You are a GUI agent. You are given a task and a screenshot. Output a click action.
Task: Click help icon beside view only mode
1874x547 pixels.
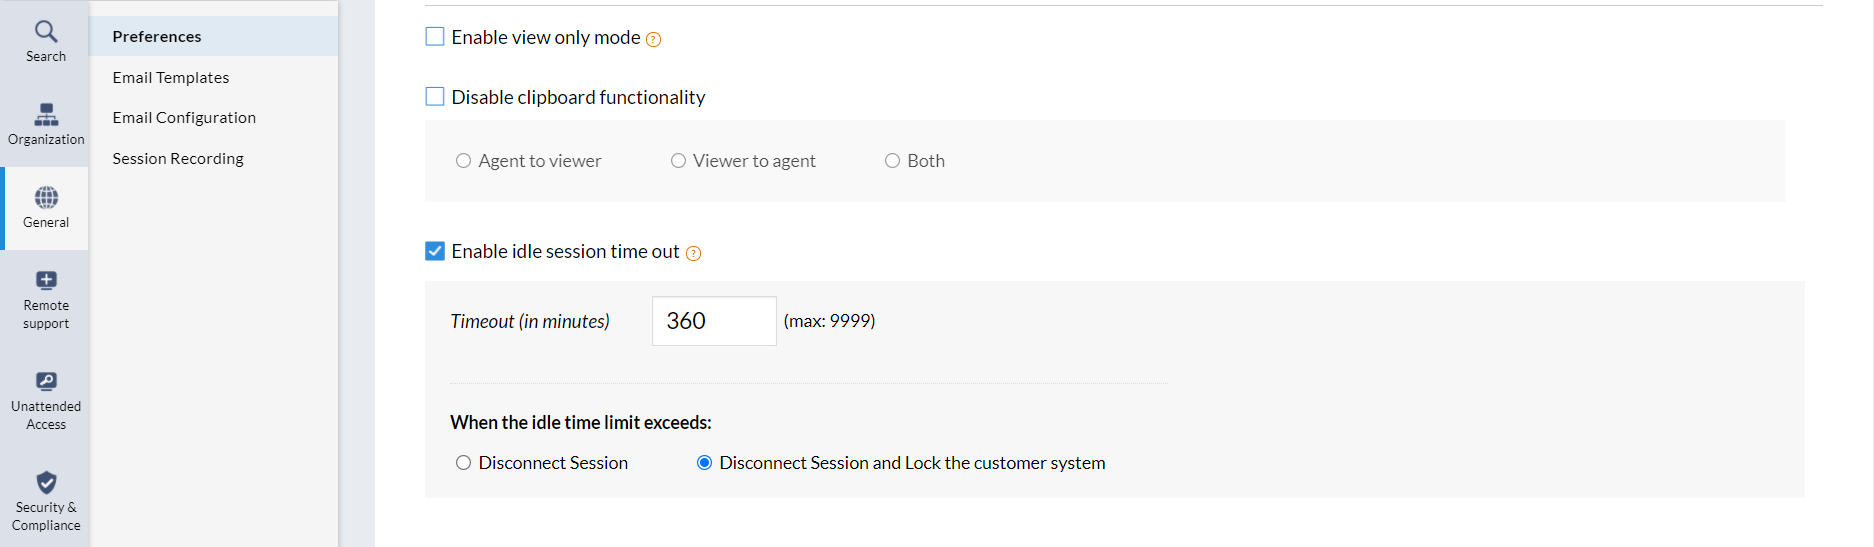654,40
